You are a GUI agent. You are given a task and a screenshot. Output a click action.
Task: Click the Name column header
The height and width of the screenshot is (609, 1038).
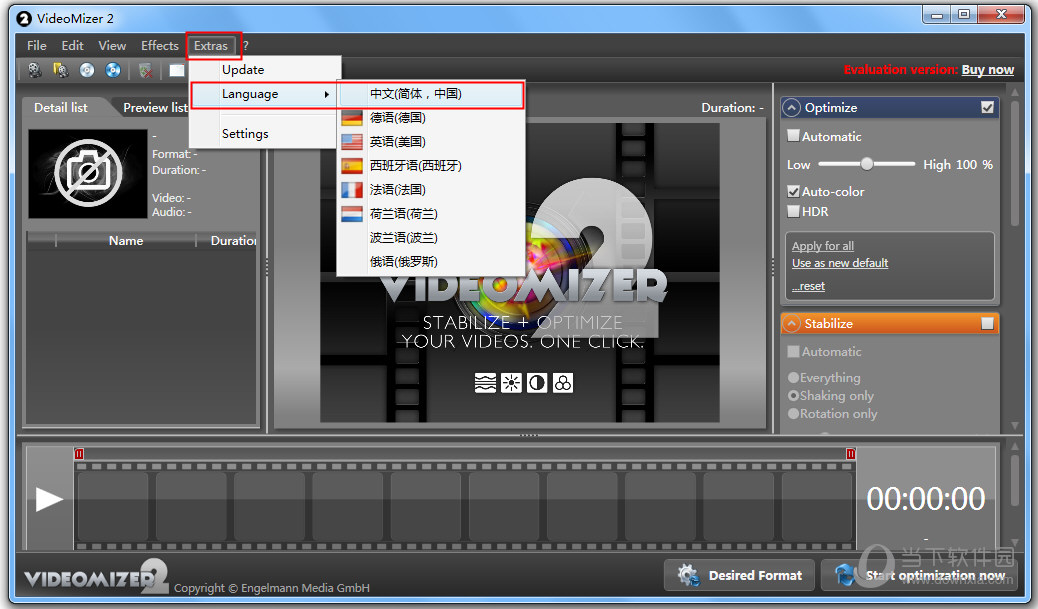click(x=126, y=241)
